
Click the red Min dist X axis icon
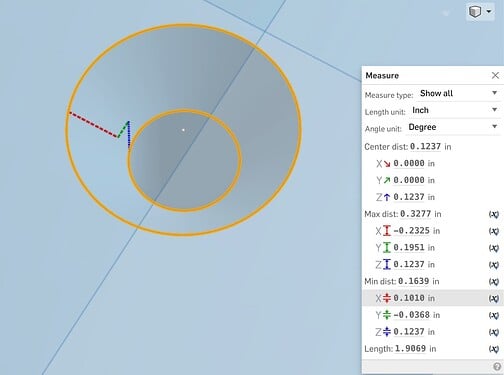tap(387, 298)
